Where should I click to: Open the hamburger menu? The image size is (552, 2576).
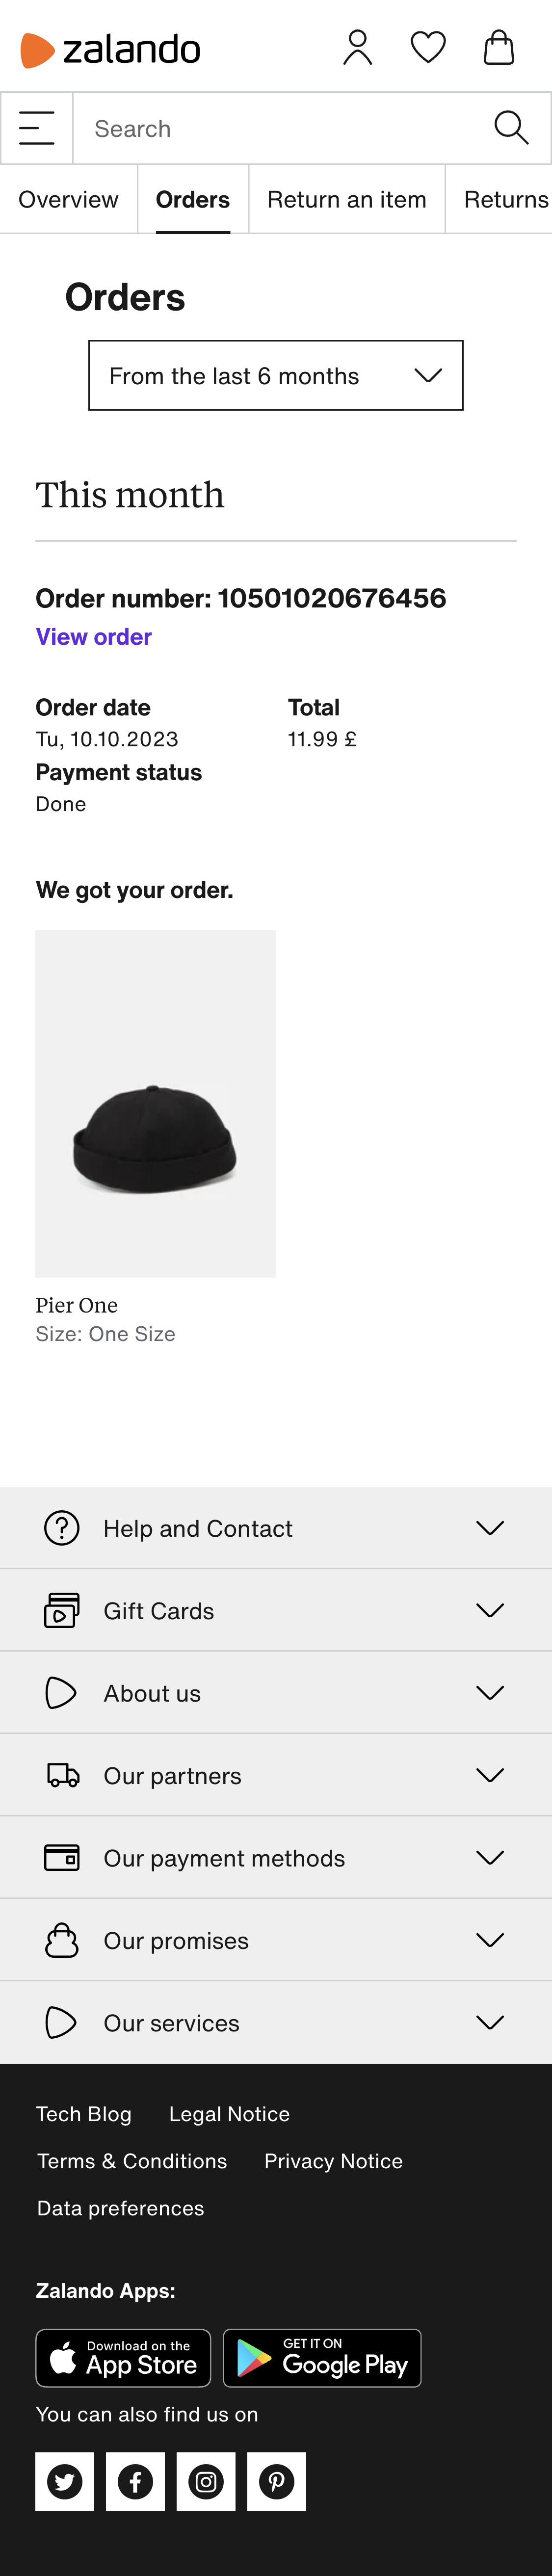pyautogui.click(x=36, y=127)
